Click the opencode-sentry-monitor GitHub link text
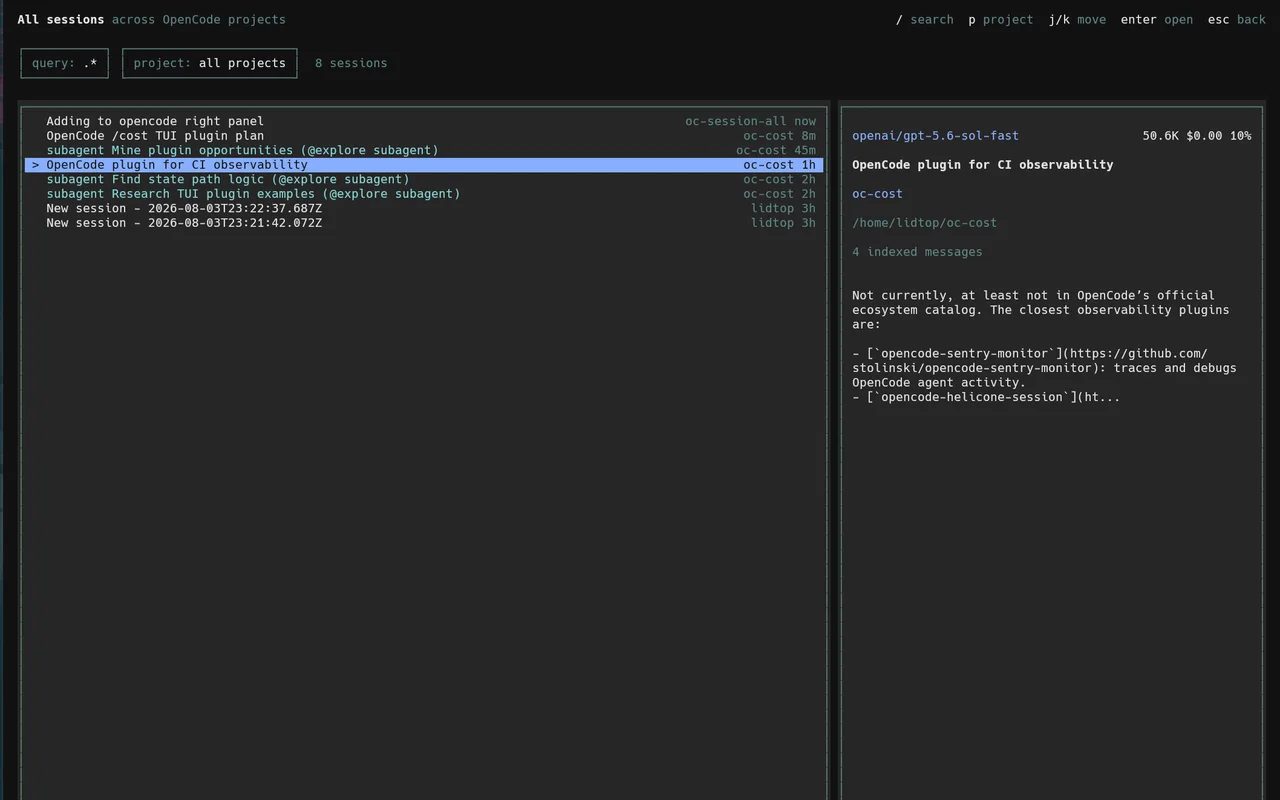Screen dimensions: 1280x800 1044,360
